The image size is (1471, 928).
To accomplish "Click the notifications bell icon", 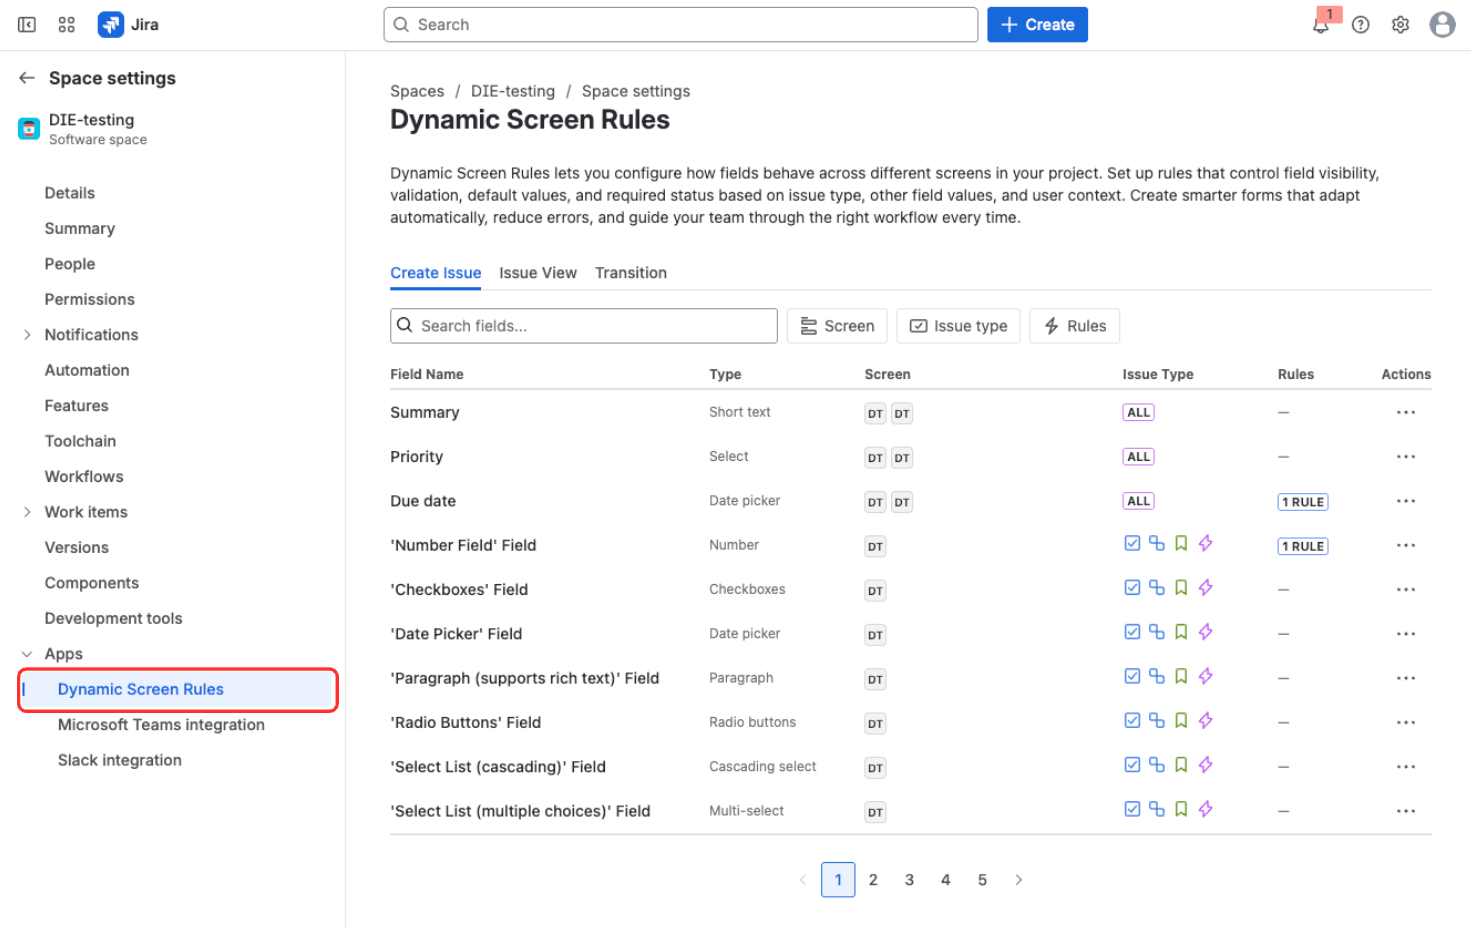I will point(1320,24).
